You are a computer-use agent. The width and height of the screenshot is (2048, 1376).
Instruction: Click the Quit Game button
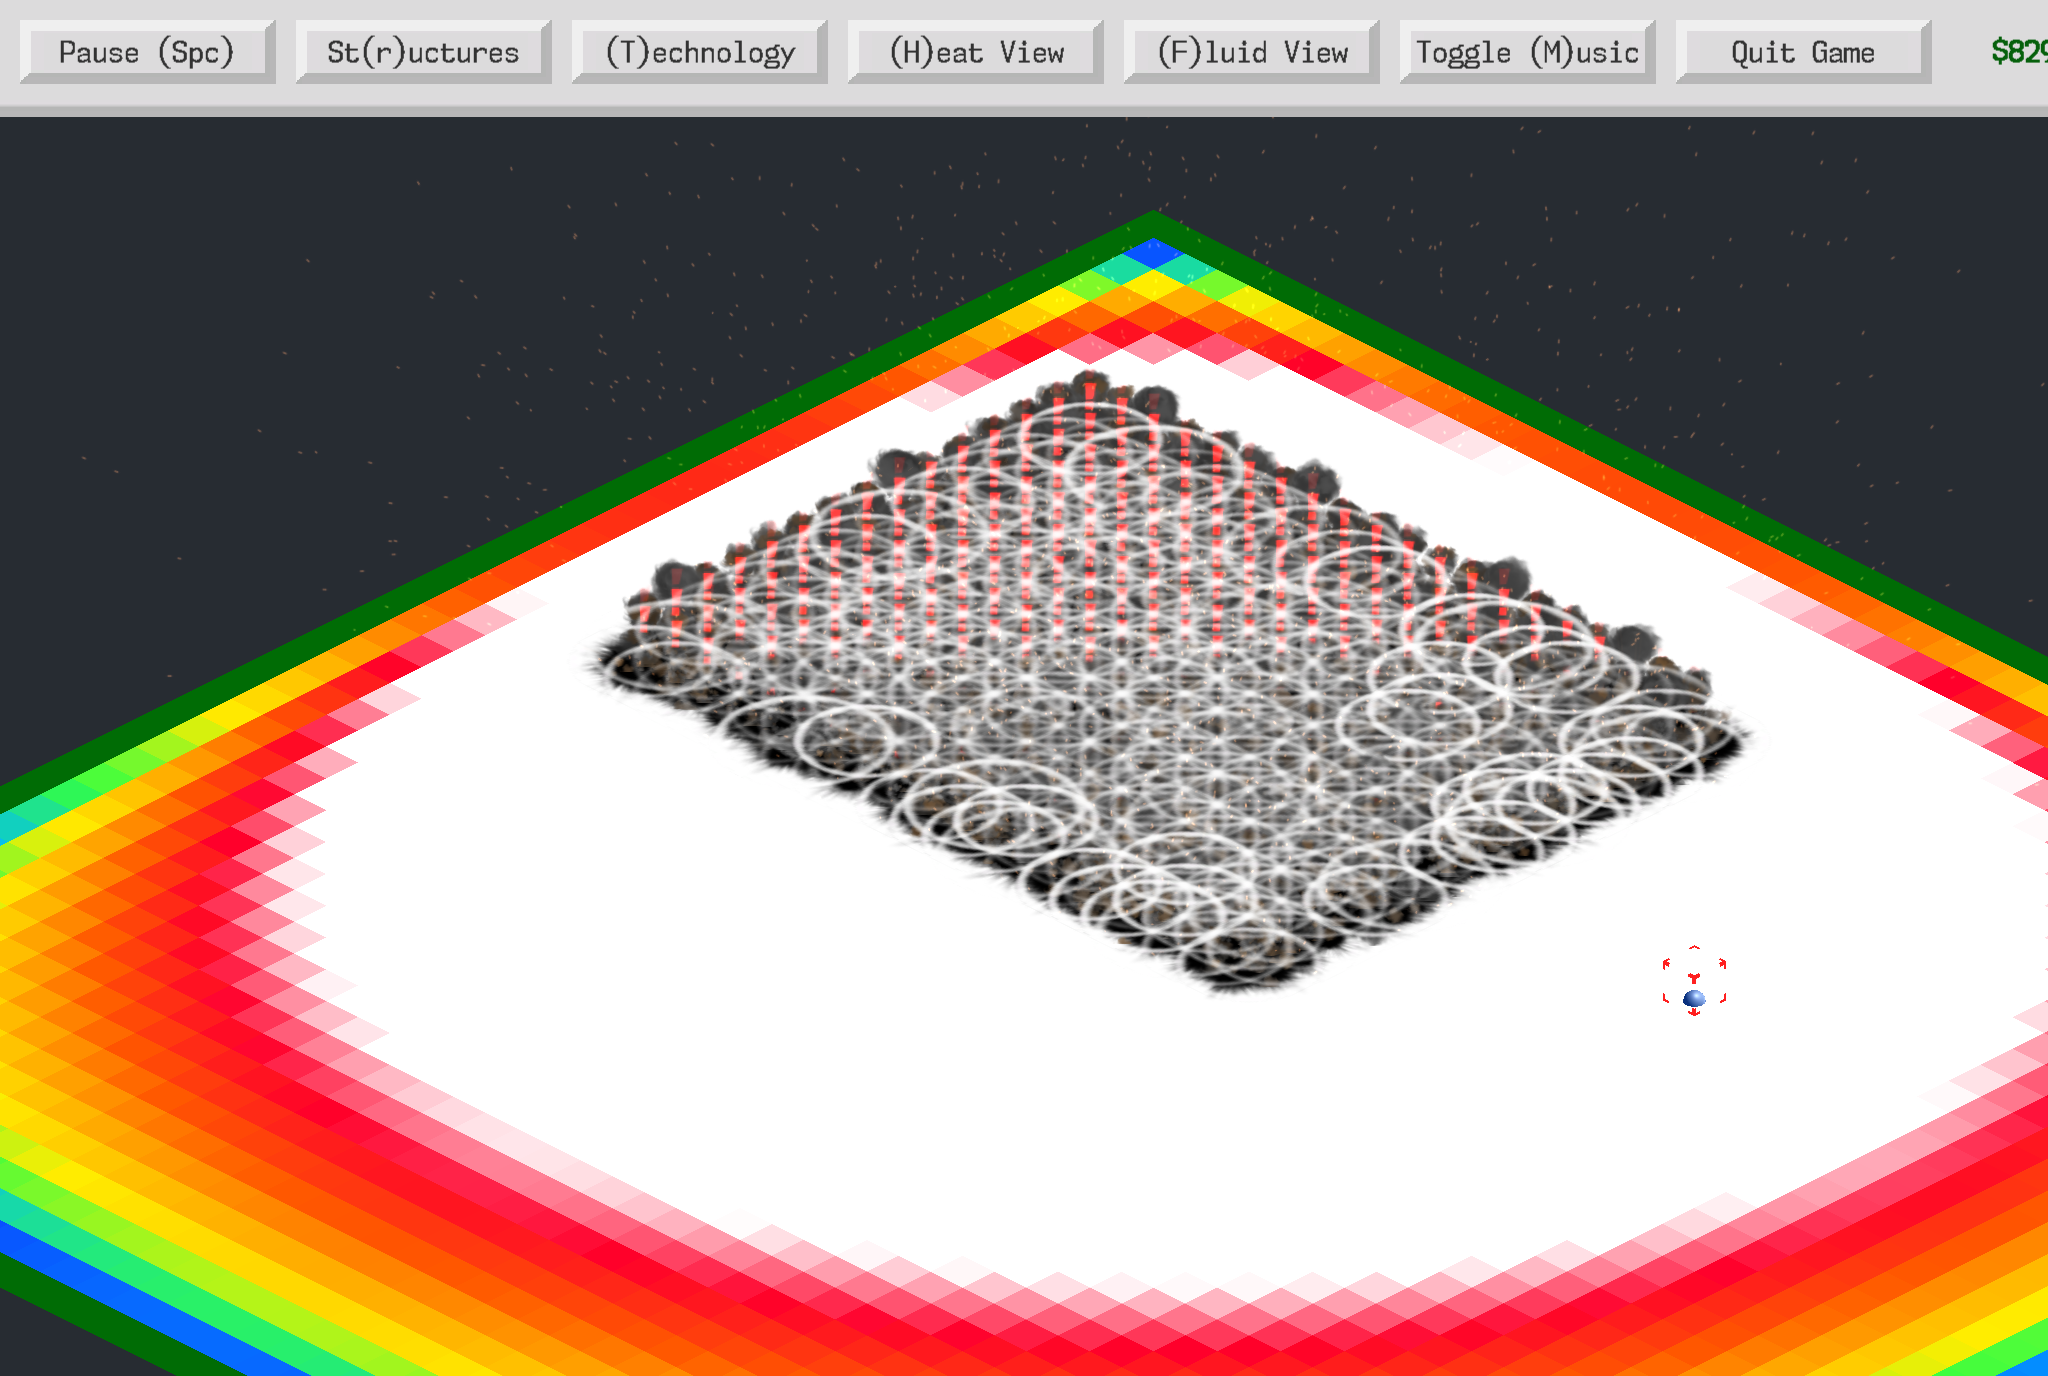coord(1803,52)
